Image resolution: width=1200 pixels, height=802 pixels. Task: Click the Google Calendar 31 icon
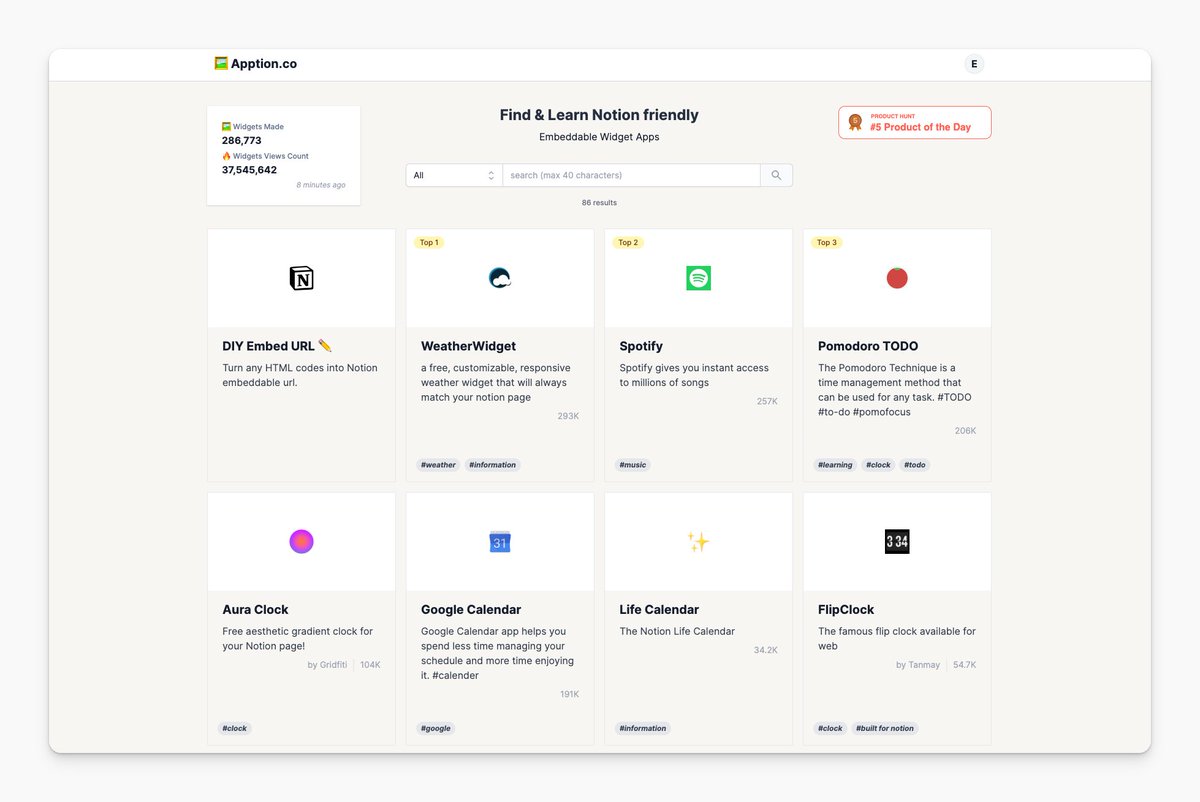point(500,542)
